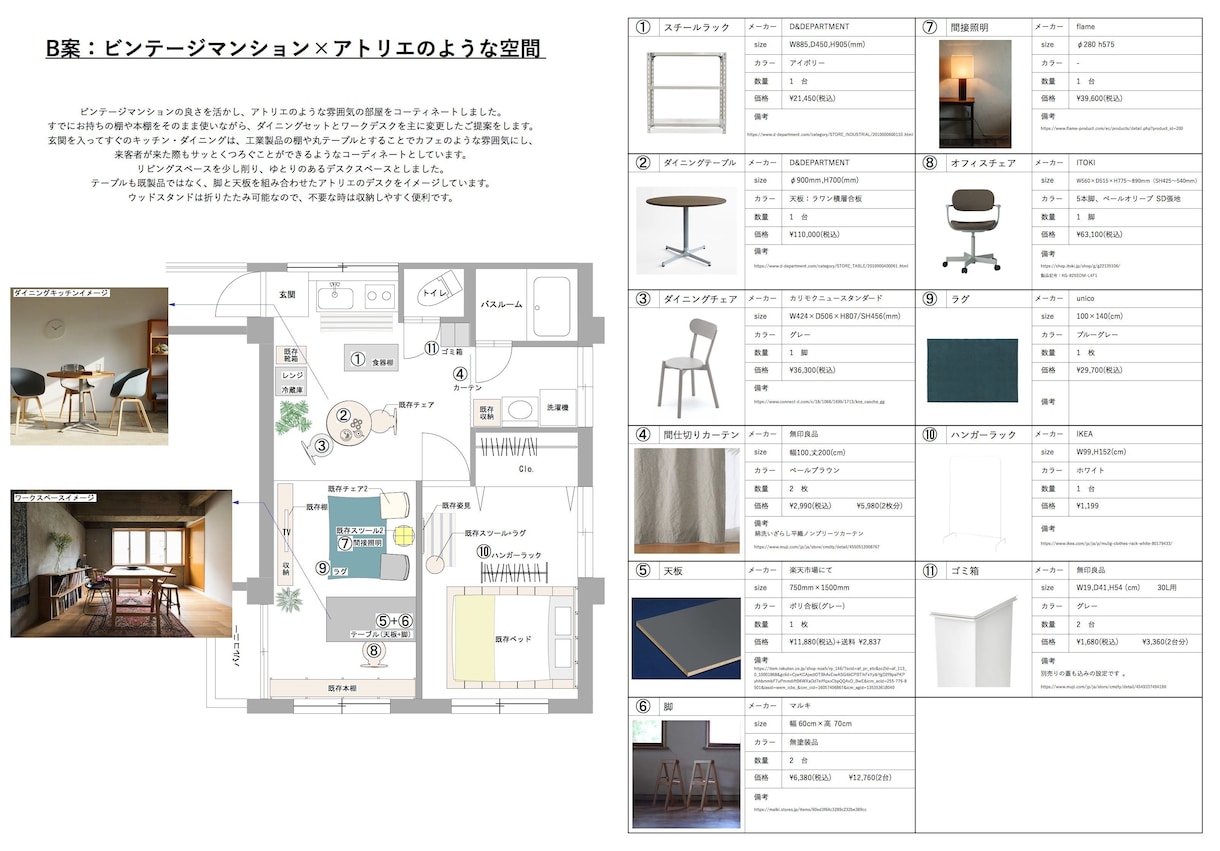Select the wooden trestle legs photo
This screenshot has height=851, width=1220.
point(686,774)
